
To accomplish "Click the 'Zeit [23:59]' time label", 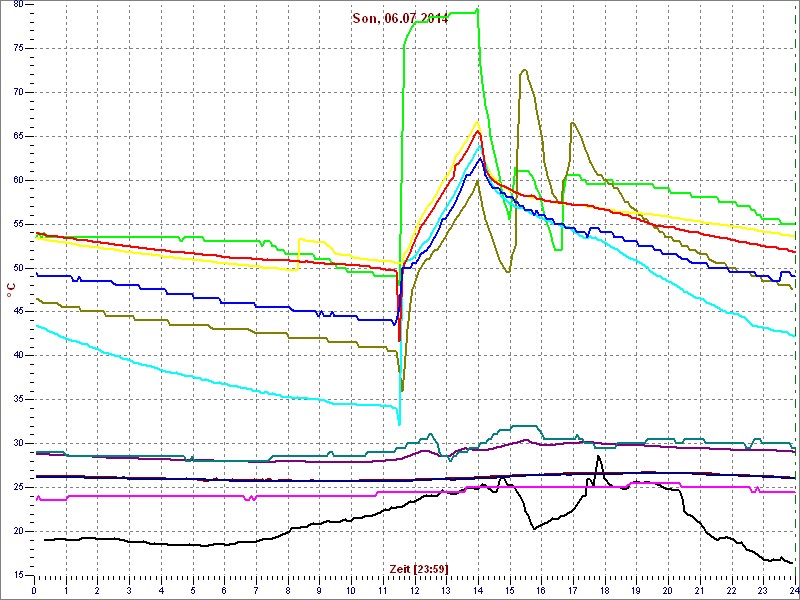I will tap(419, 568).
